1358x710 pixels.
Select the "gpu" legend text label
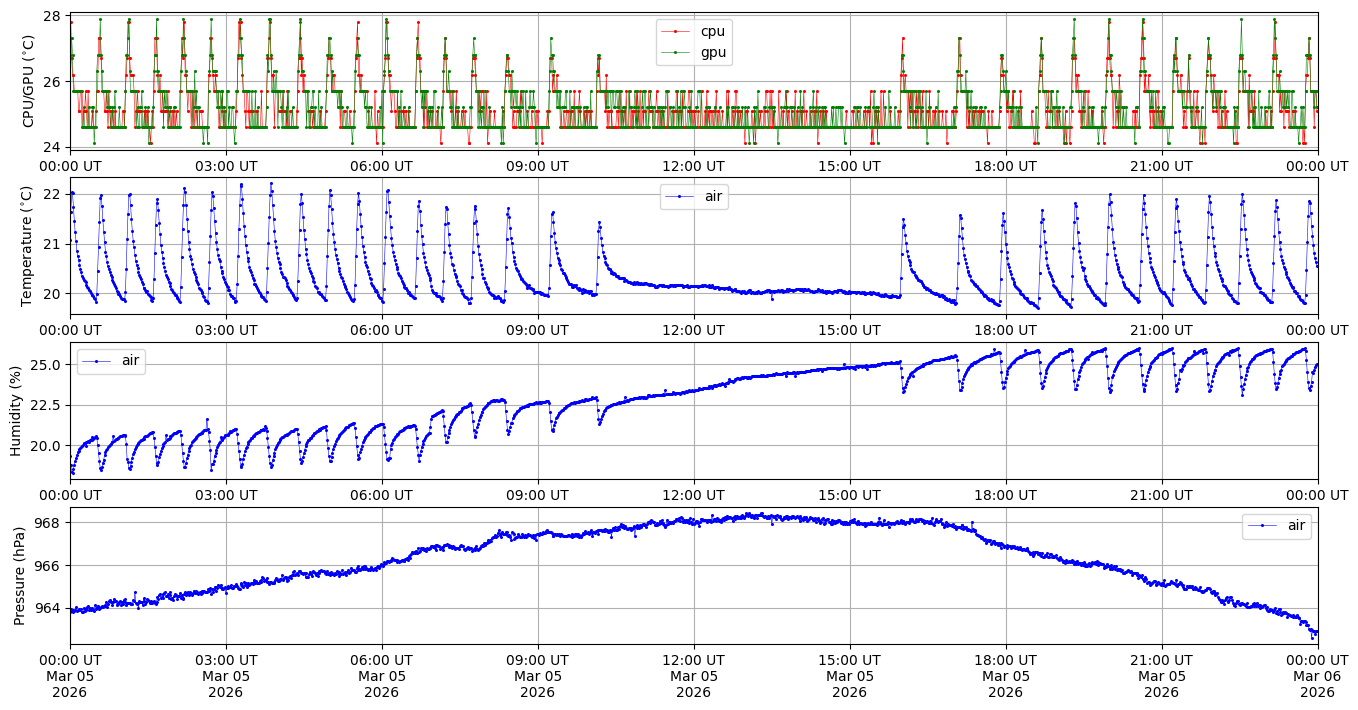(x=713, y=52)
